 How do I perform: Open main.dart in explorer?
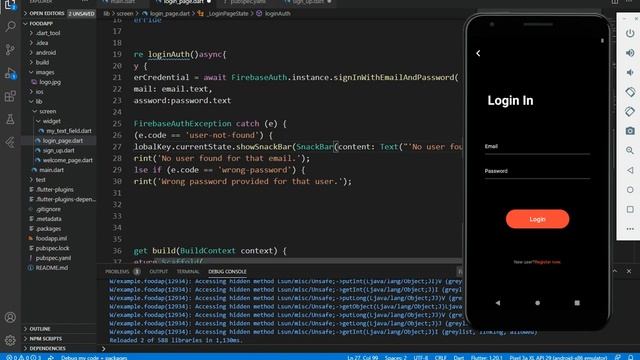(x=51, y=170)
